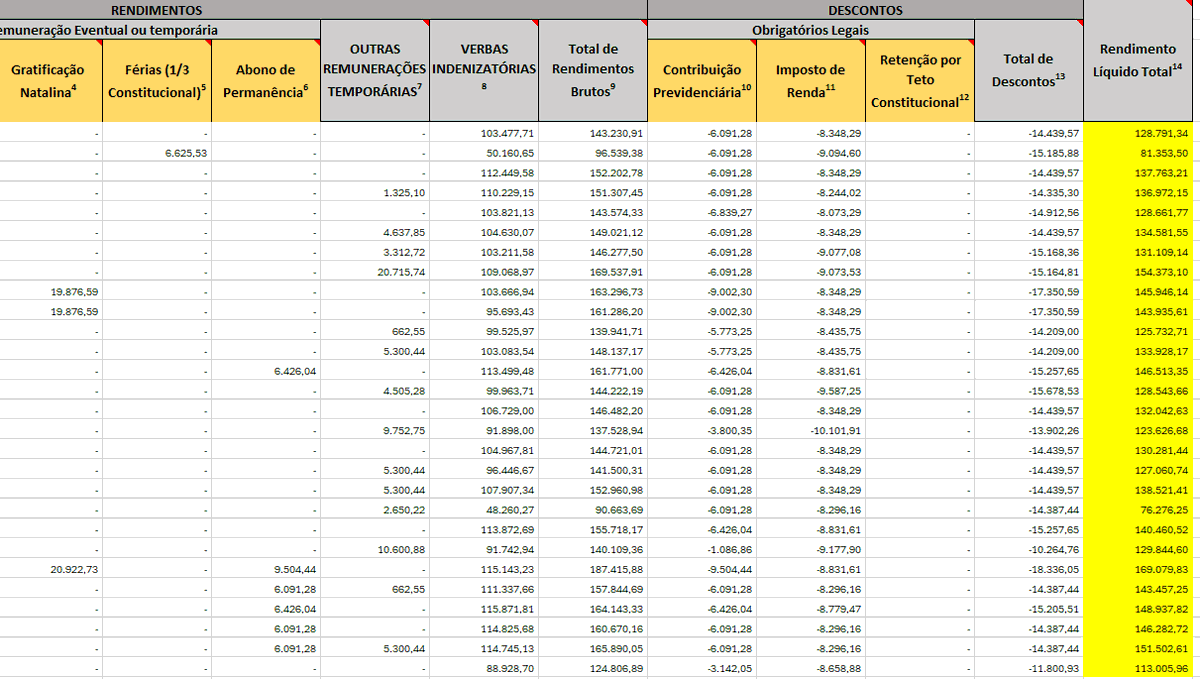The height and width of the screenshot is (679, 1200).
Task: Click the temporary remuneration value 1.325,10
Action: tap(375, 192)
